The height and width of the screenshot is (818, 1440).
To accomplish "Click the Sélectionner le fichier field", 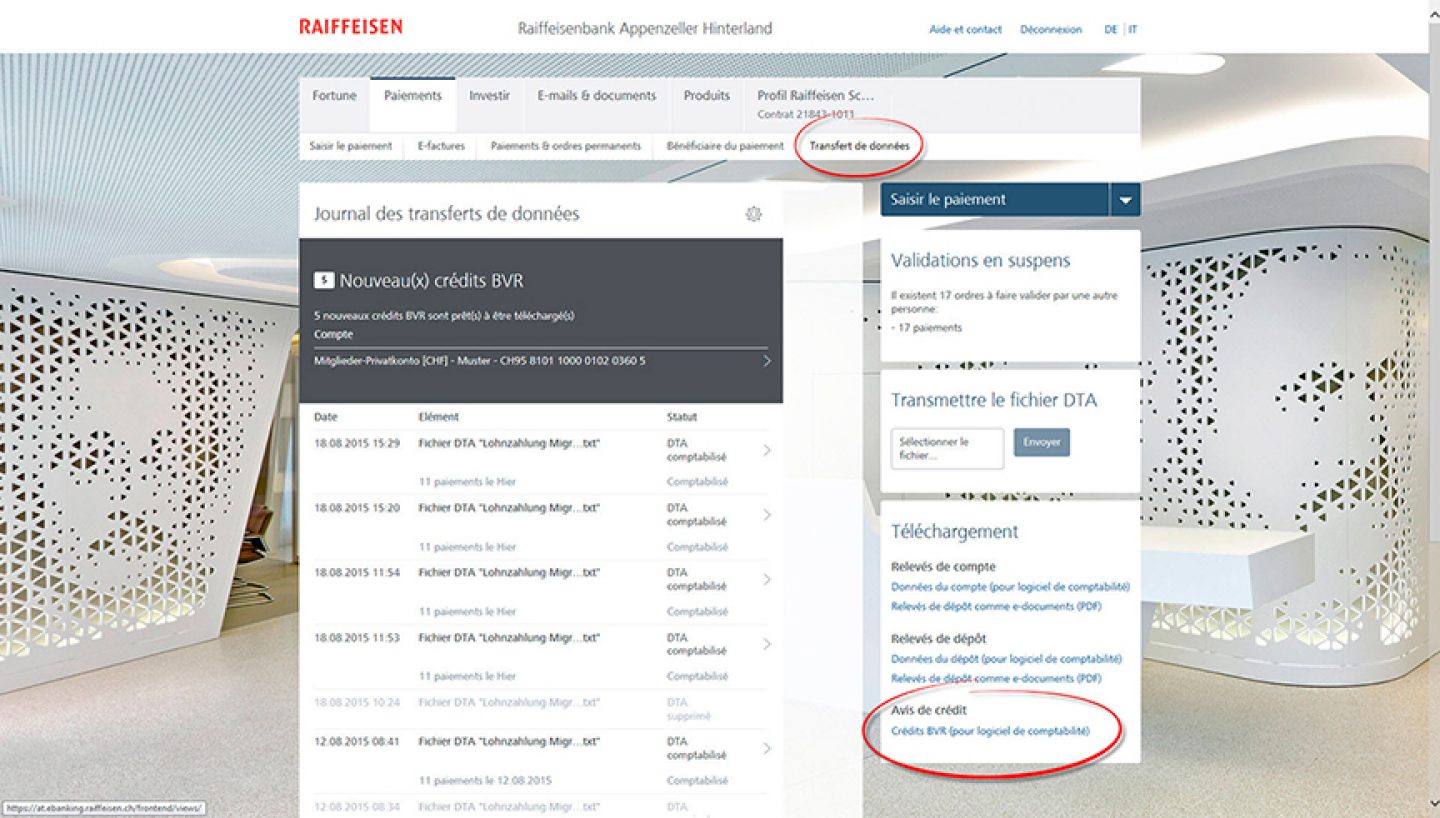I will click(946, 448).
